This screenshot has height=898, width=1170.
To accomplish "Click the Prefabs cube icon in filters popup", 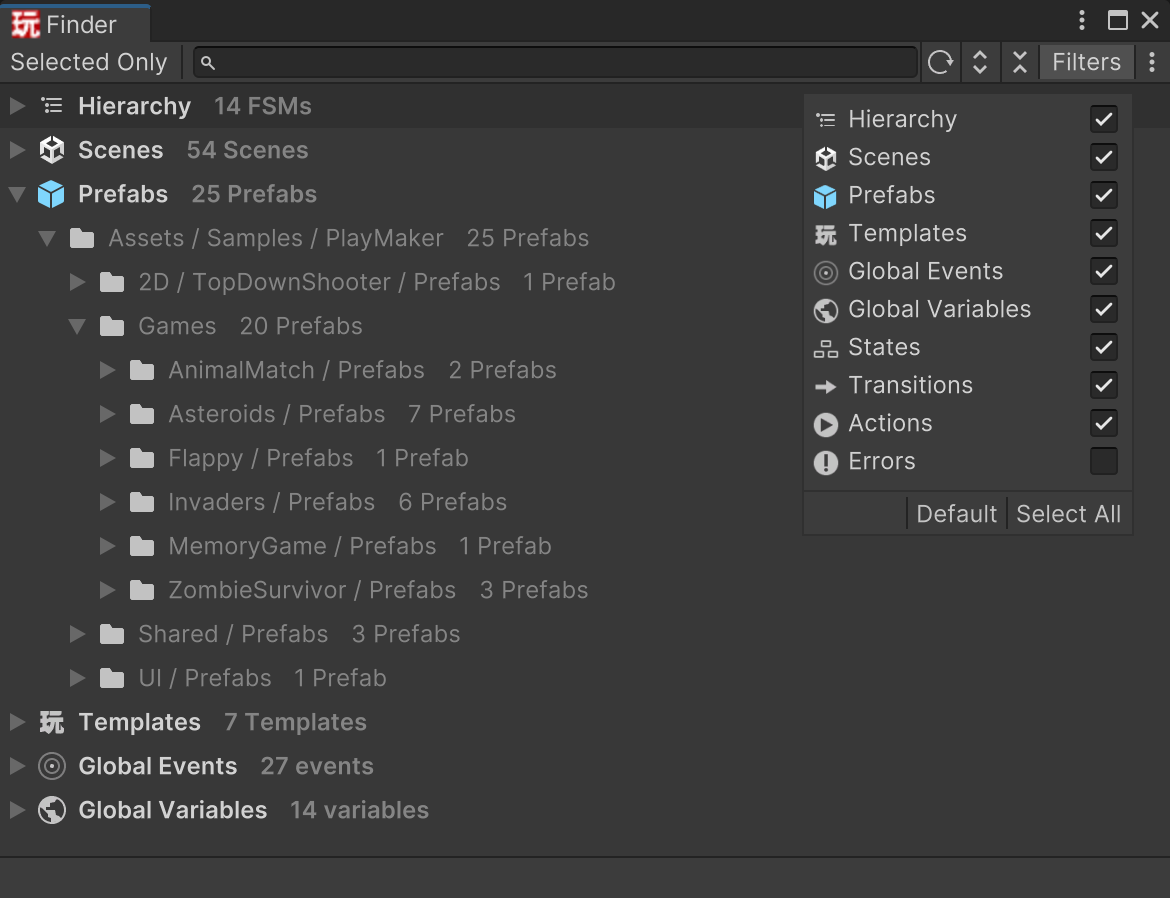I will click(x=825, y=196).
